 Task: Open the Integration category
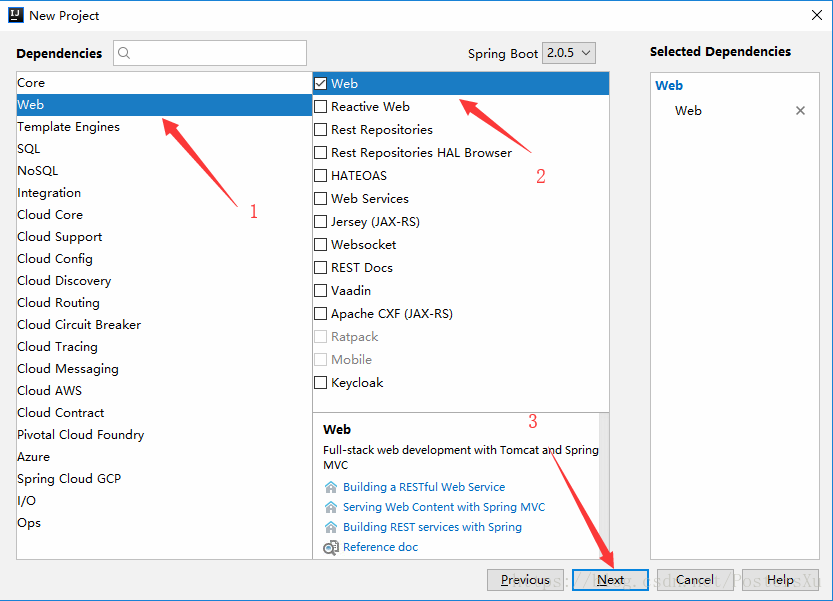tap(164, 193)
